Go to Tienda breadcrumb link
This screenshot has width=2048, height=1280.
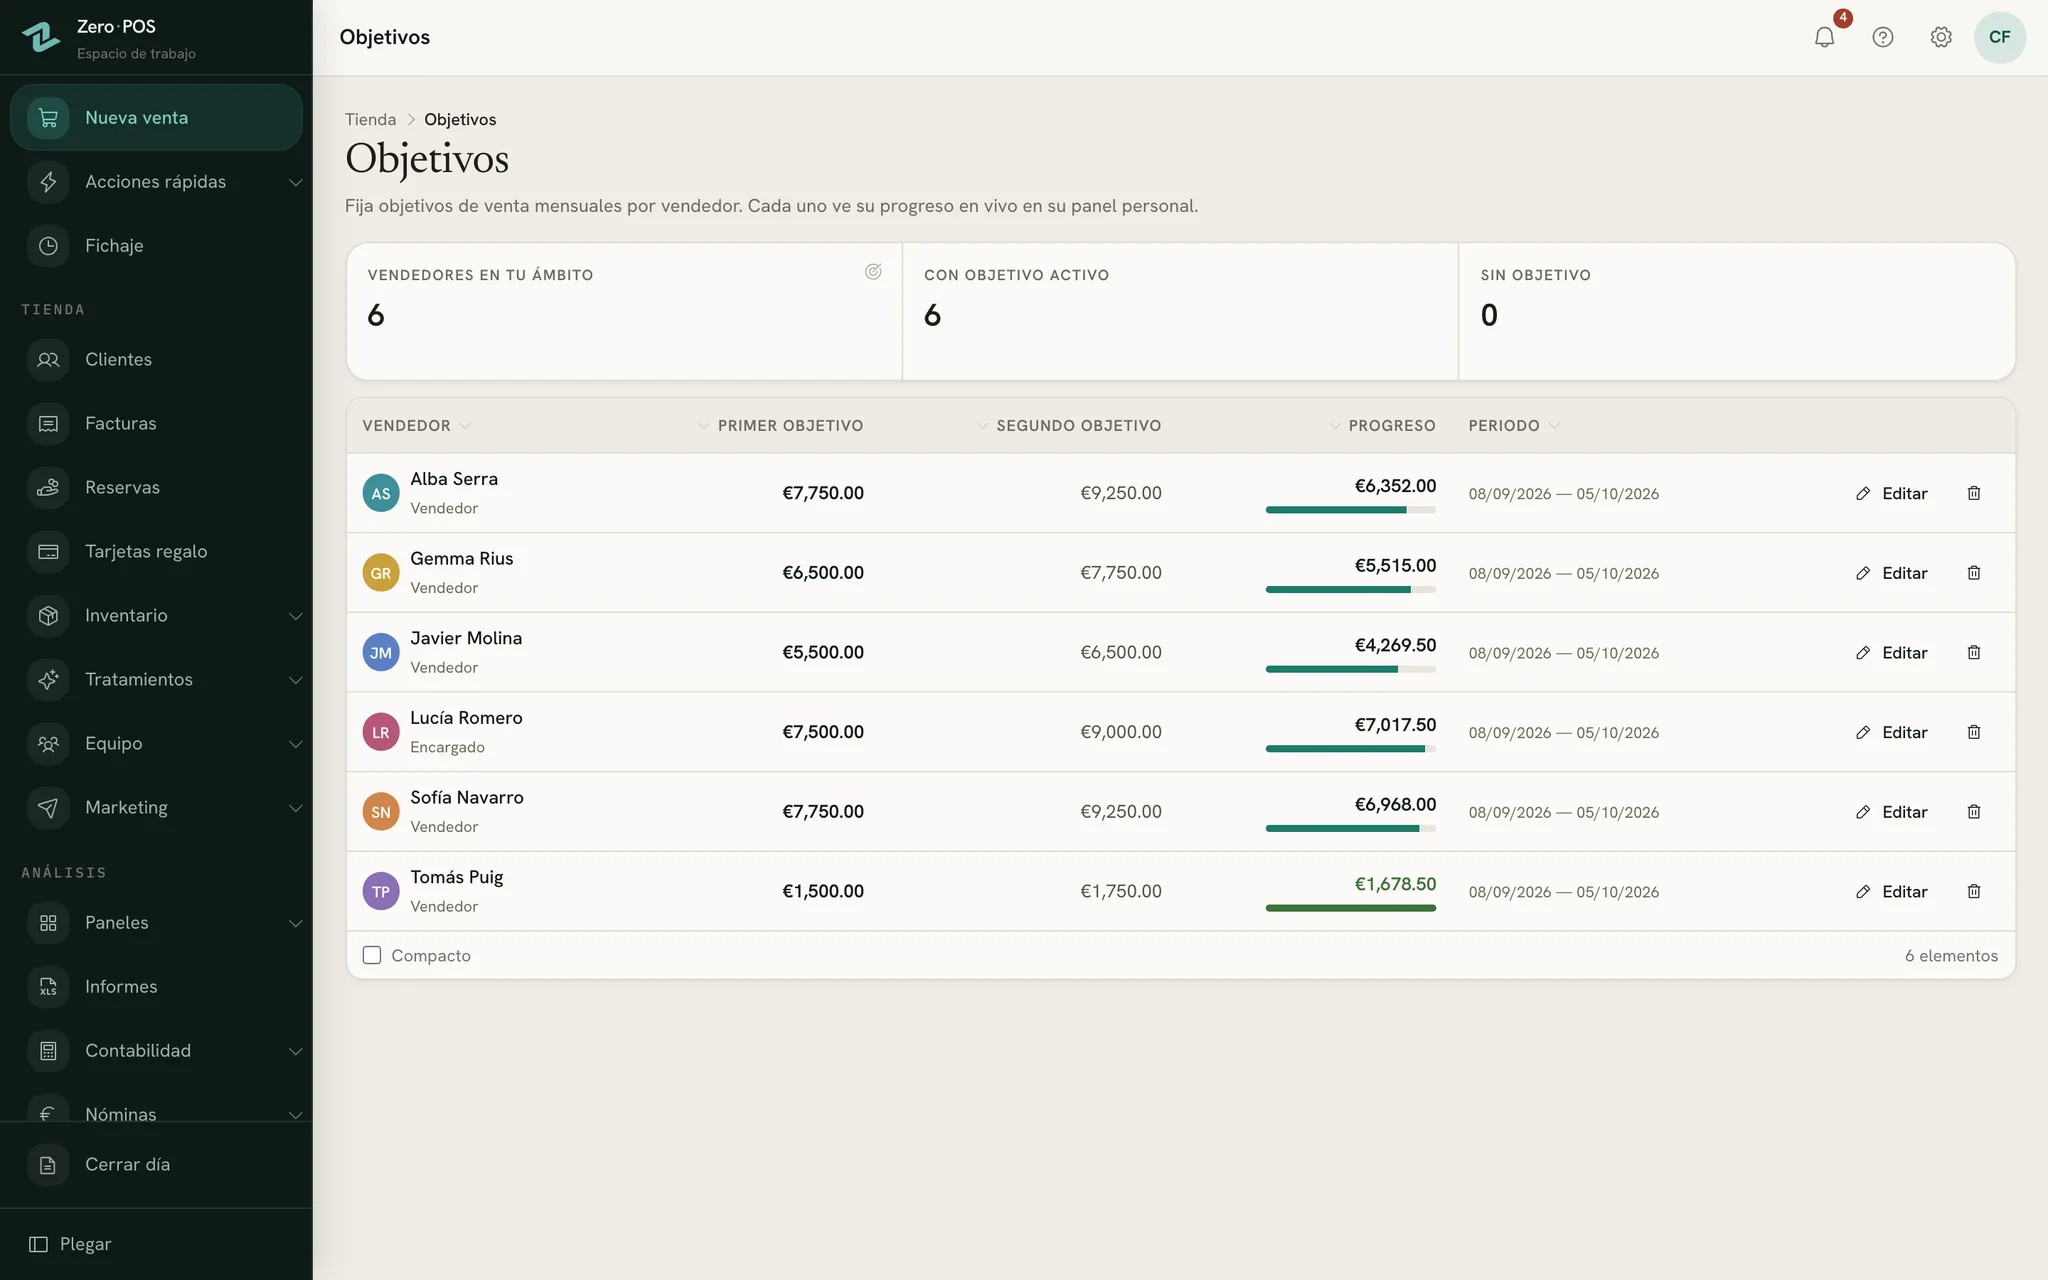point(370,119)
